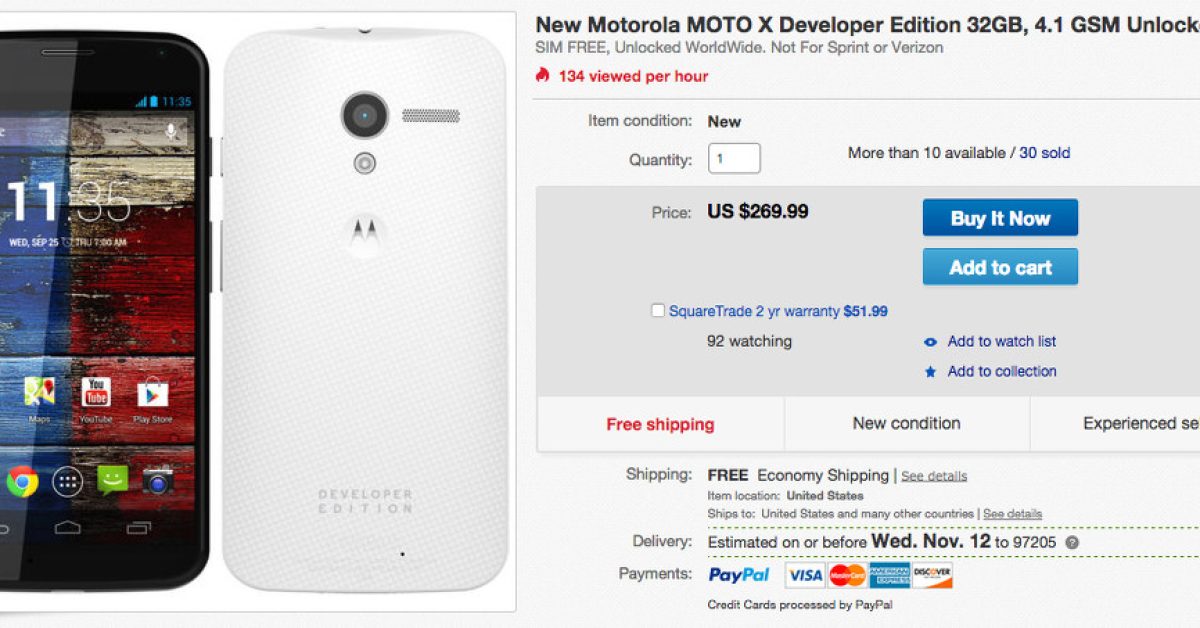Click the PayPal logo
The width and height of the screenshot is (1200, 628).
coord(739,575)
